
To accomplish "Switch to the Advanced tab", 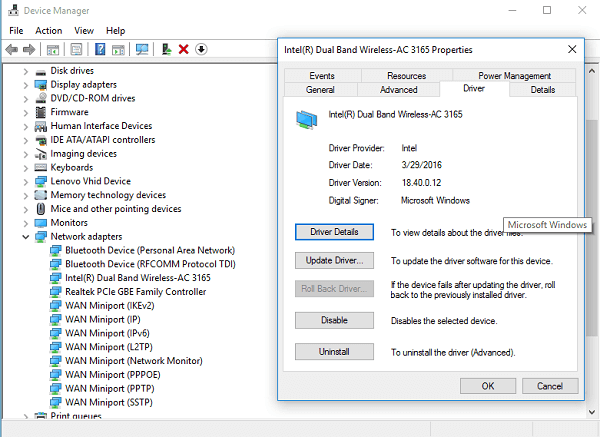I will (x=398, y=90).
